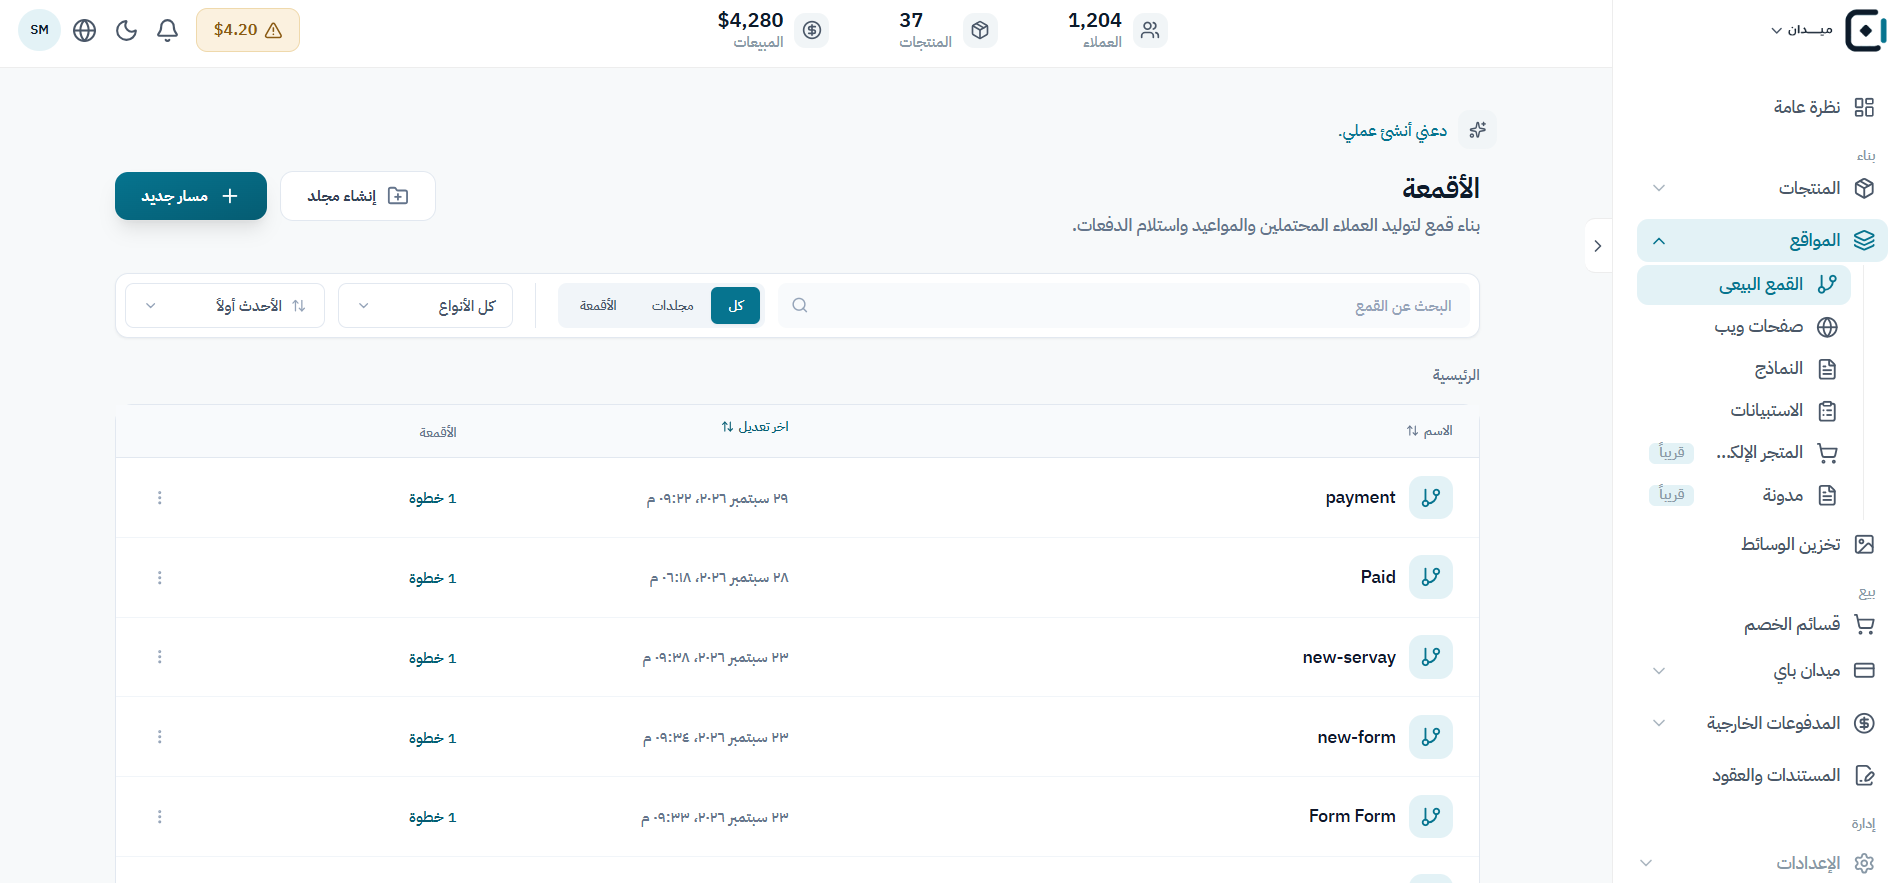Select the كل filter tab

point(736,305)
